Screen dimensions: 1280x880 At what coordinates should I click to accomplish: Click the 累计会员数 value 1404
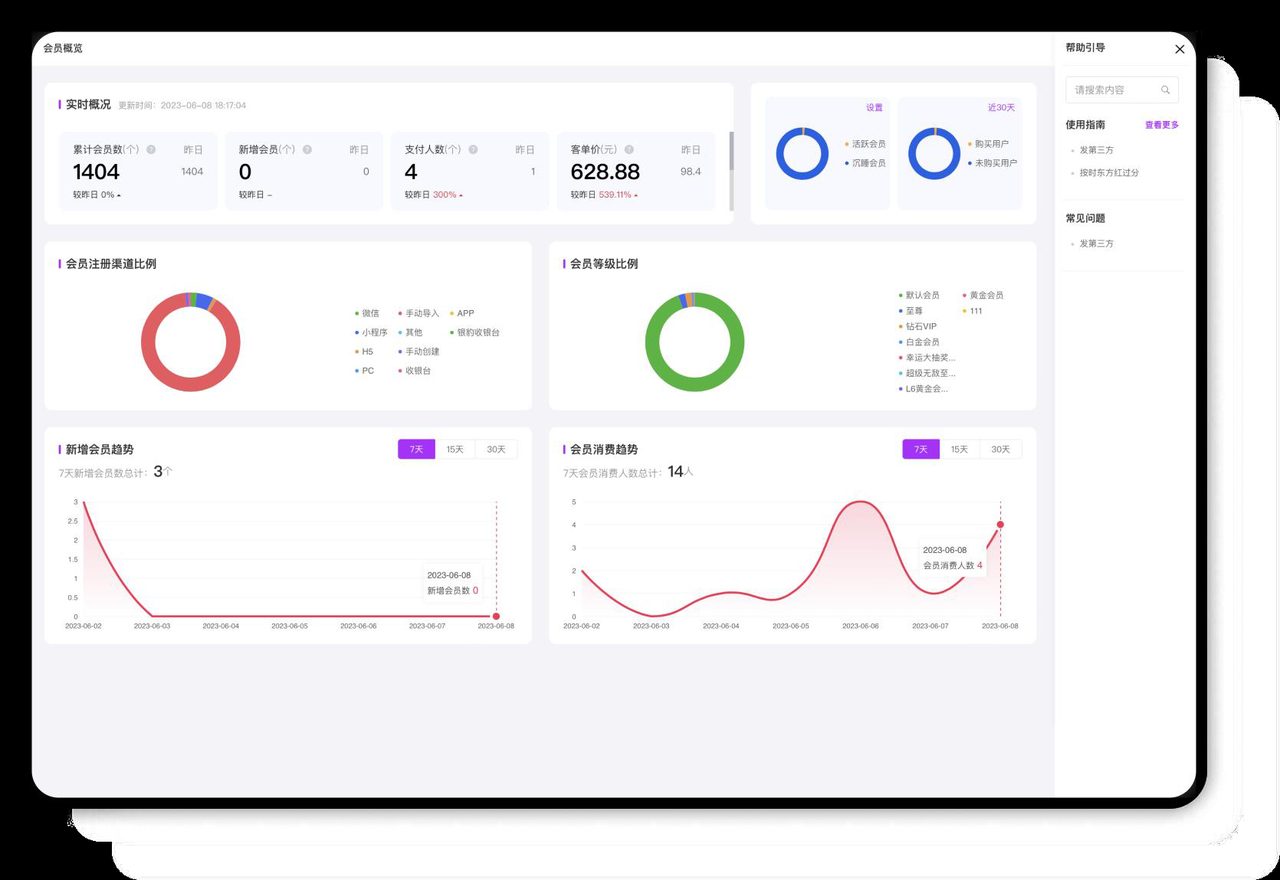96,172
